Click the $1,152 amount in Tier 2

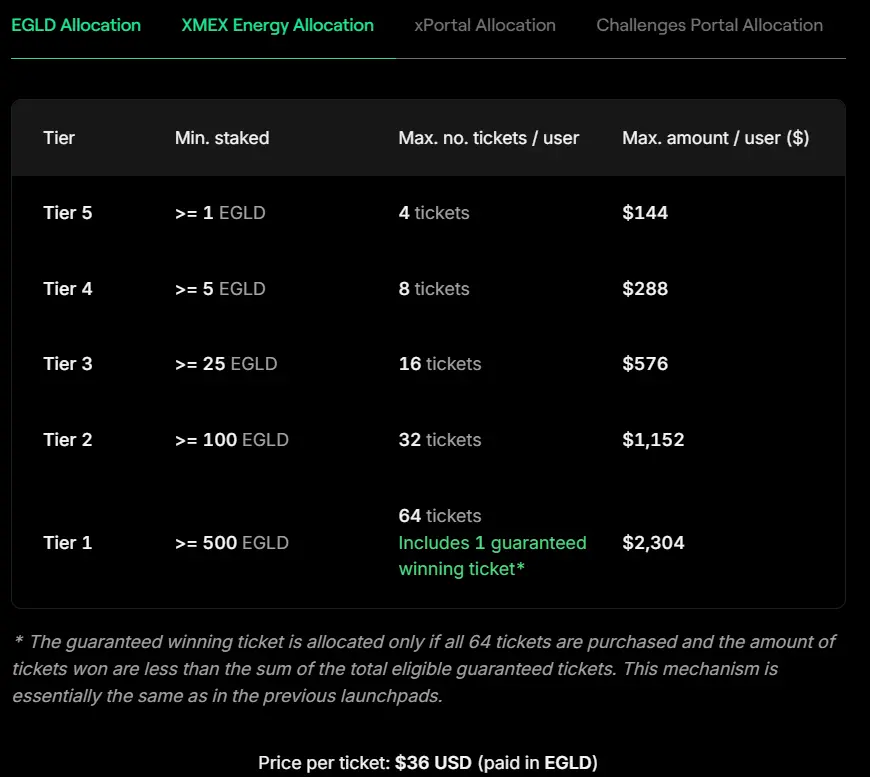[653, 440]
